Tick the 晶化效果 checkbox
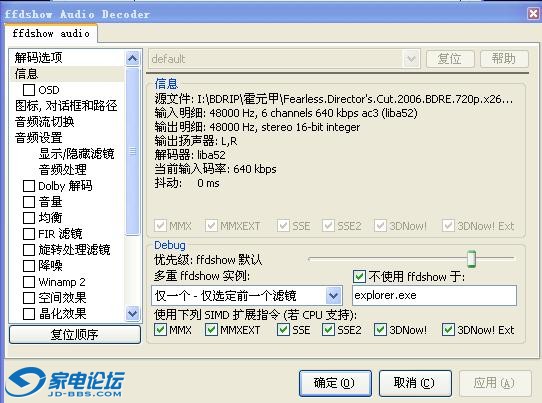This screenshot has width=542, height=403. (29, 314)
